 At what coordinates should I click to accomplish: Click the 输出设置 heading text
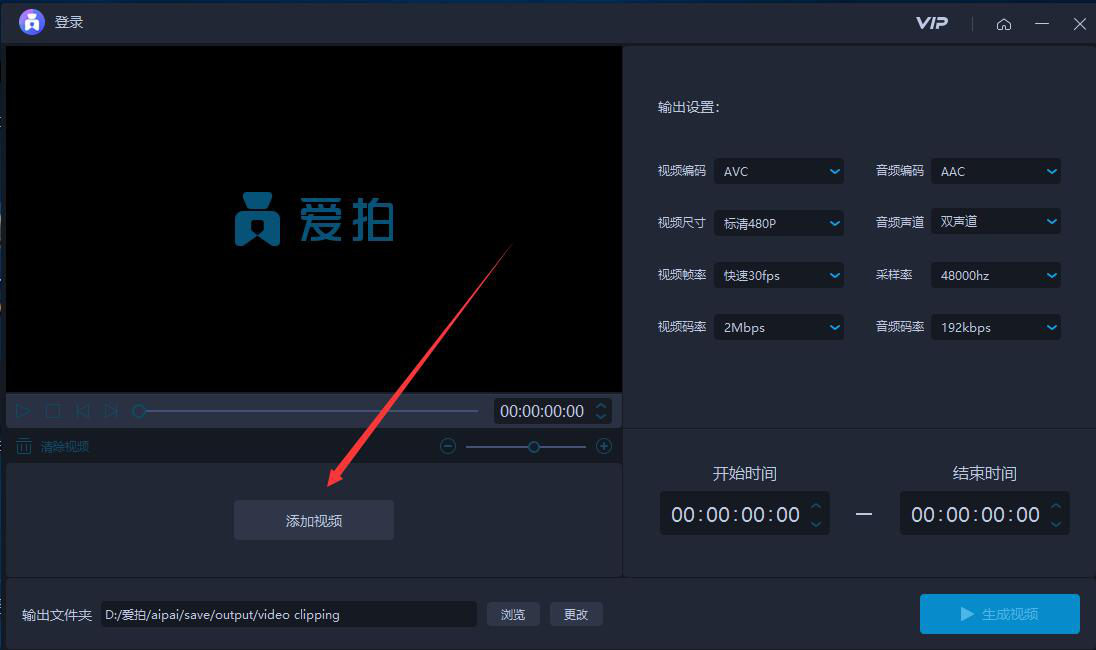688,107
